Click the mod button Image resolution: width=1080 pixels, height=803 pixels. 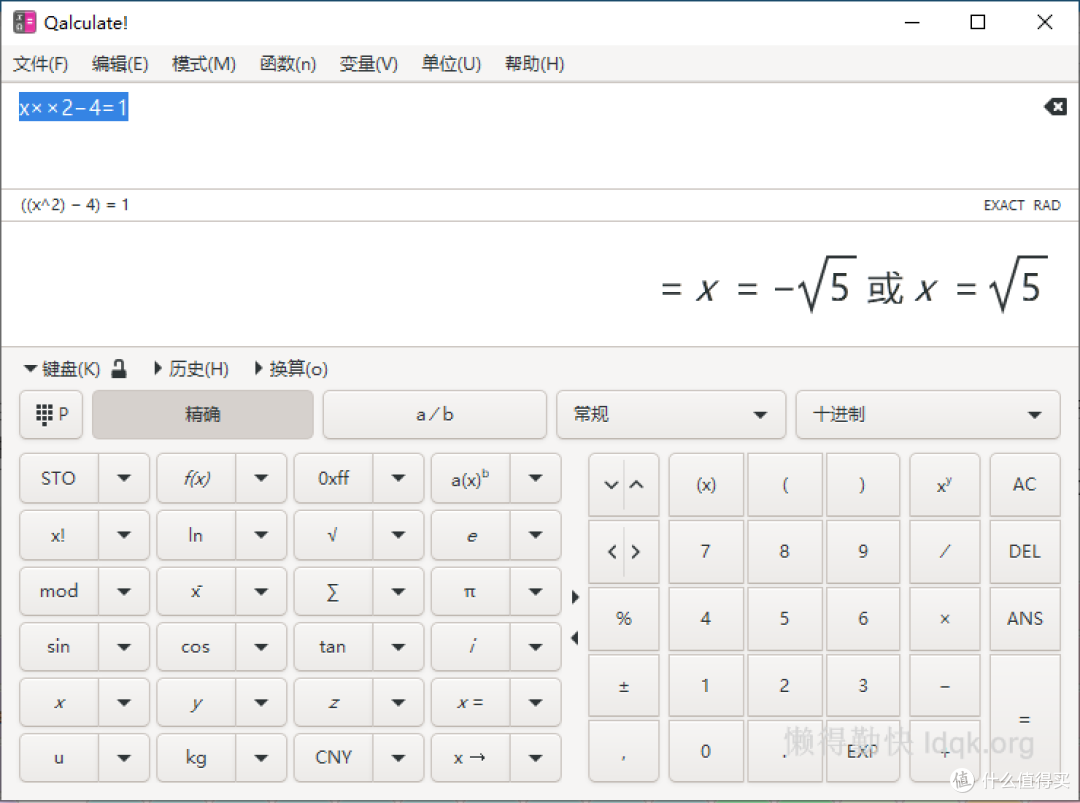click(59, 591)
